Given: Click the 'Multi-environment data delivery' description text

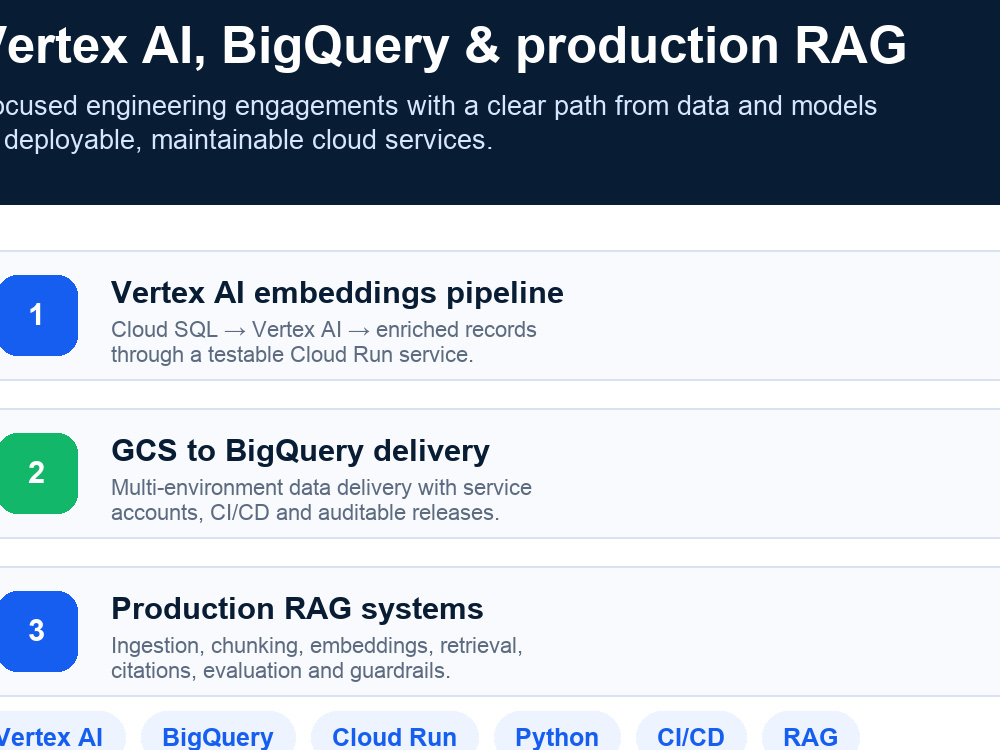Looking at the screenshot, I should click(x=321, y=500).
